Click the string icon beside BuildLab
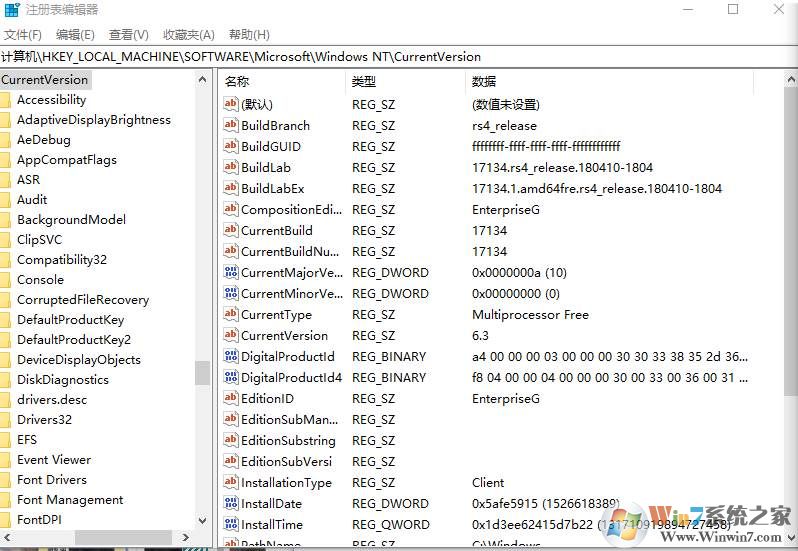 click(231, 167)
